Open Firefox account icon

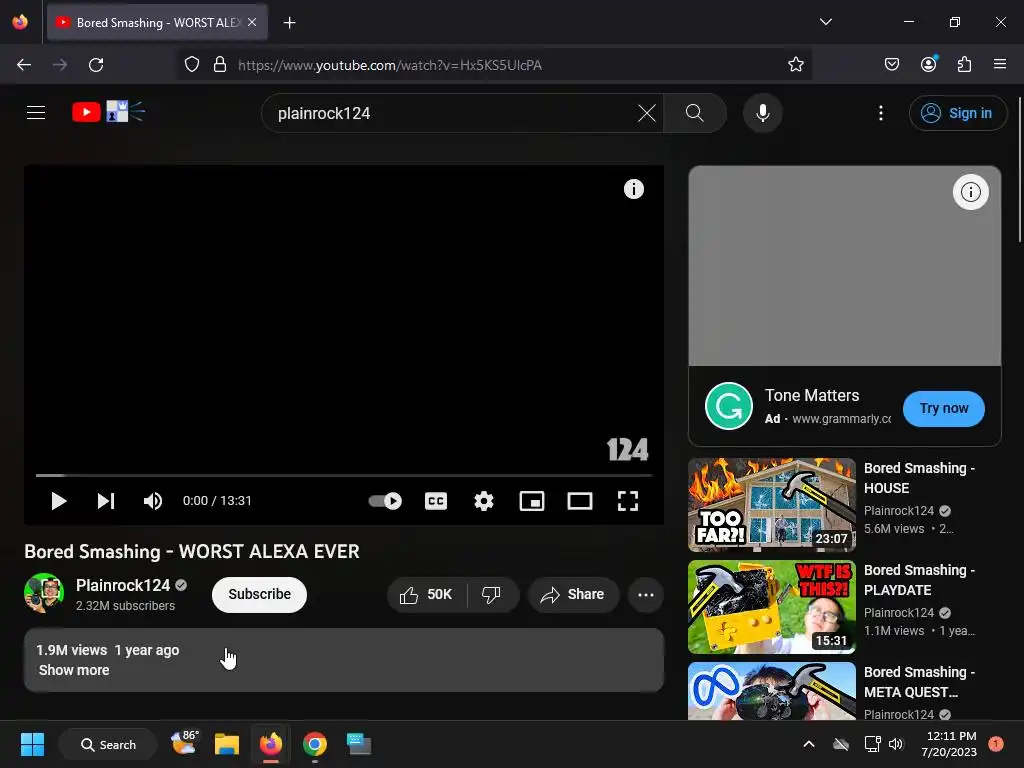(x=928, y=65)
